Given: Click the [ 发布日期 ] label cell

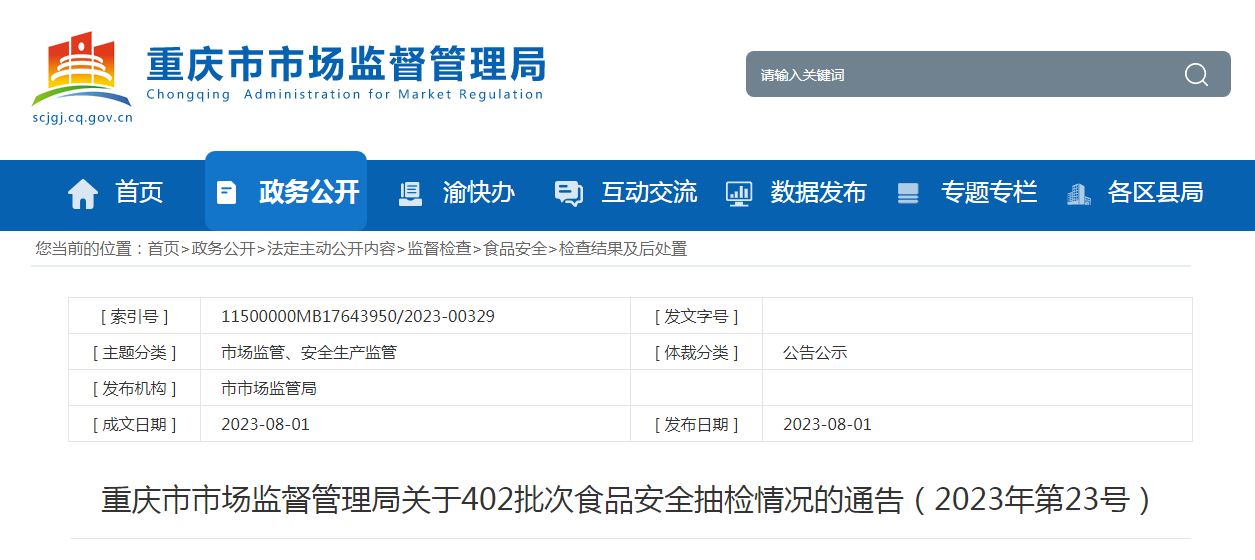Looking at the screenshot, I should 696,424.
